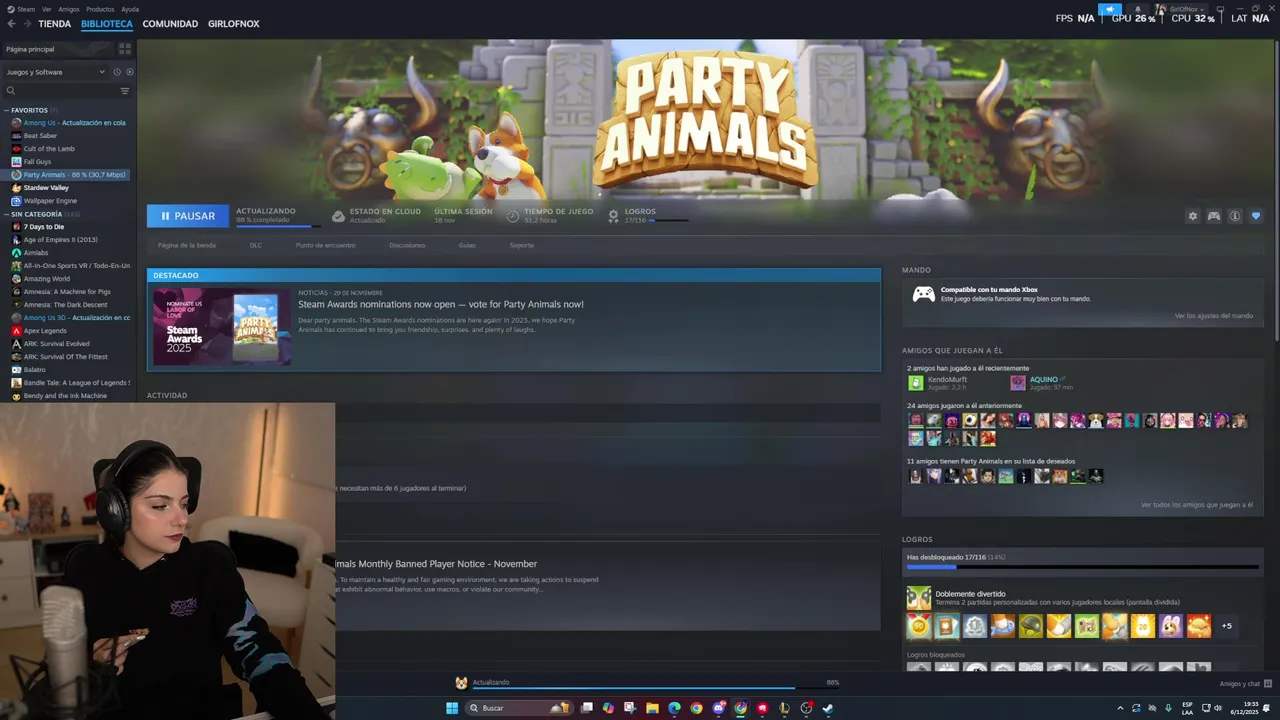The image size is (1280, 720).
Task: Open Party Animals settings gear icon
Action: click(1192, 216)
